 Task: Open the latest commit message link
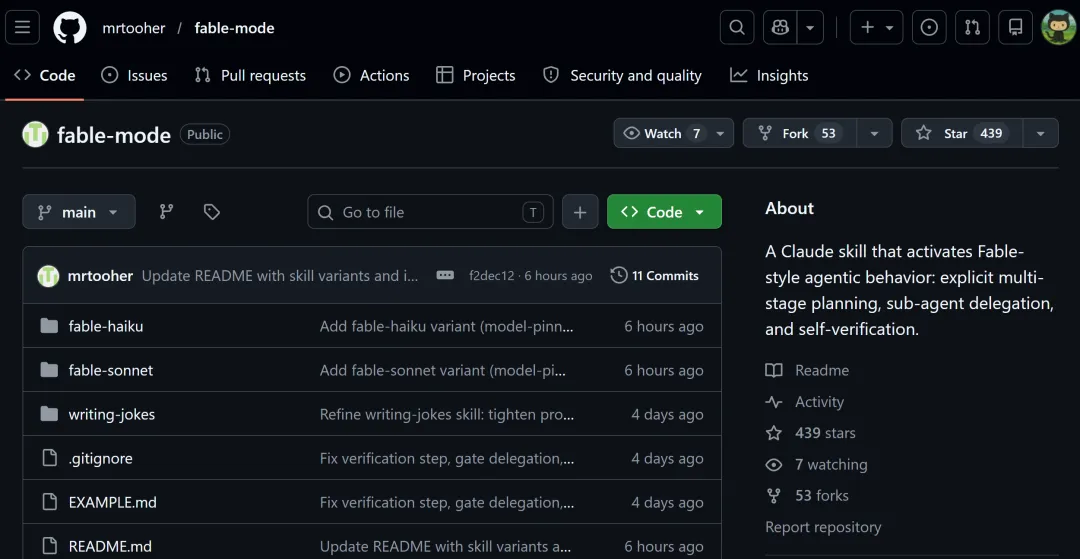[x=280, y=276]
